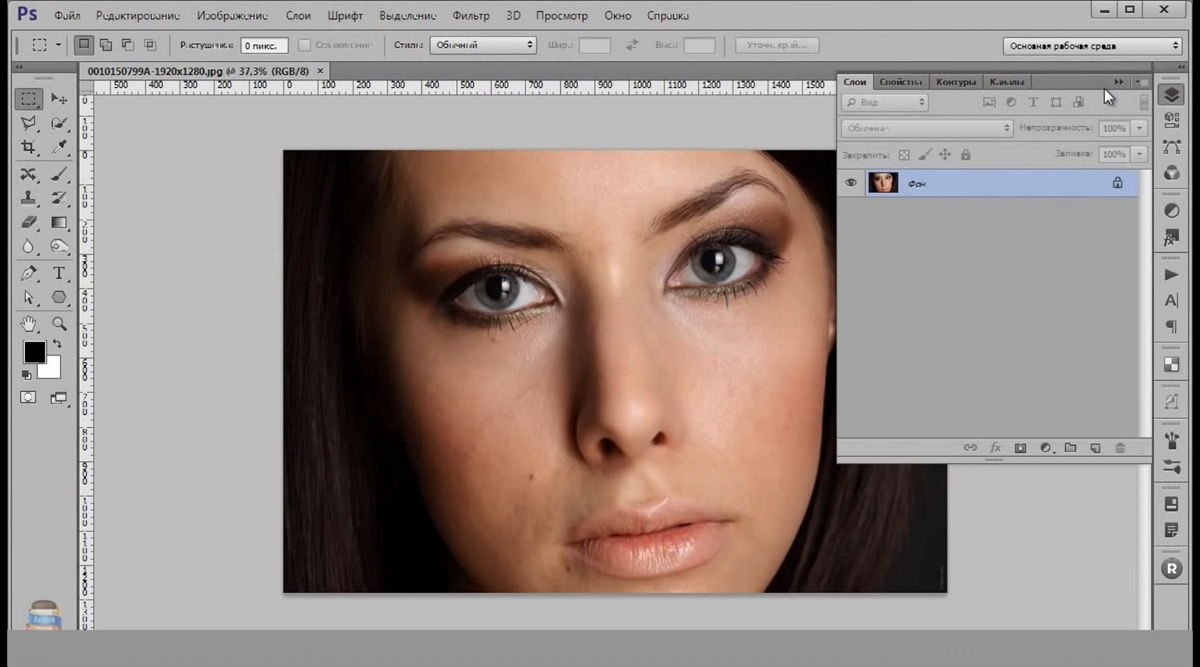Open the layer blend mode dropdown
1200x667 pixels.
coord(927,128)
